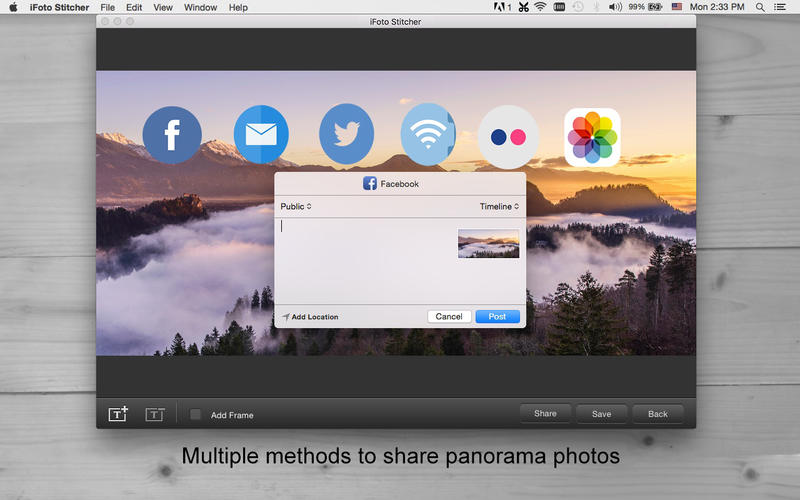Screen dimensions: 800x500
Task: Open Spotlight search in the menu bar
Action: (x=760, y=7)
